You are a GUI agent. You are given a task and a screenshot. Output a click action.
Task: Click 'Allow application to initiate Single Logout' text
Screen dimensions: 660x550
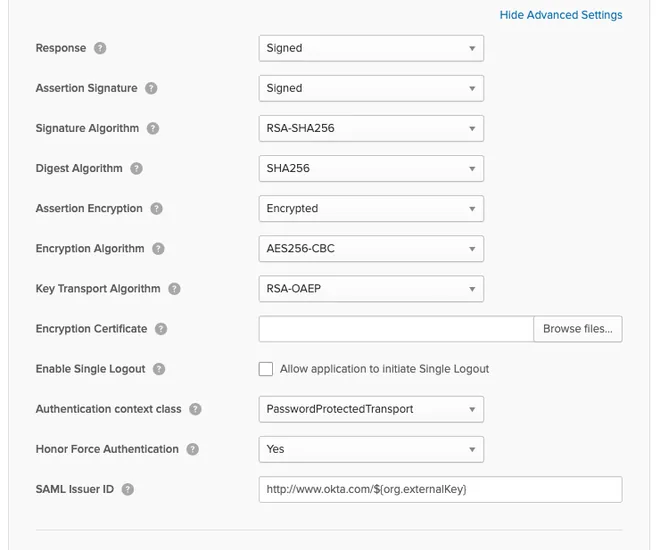(x=385, y=369)
